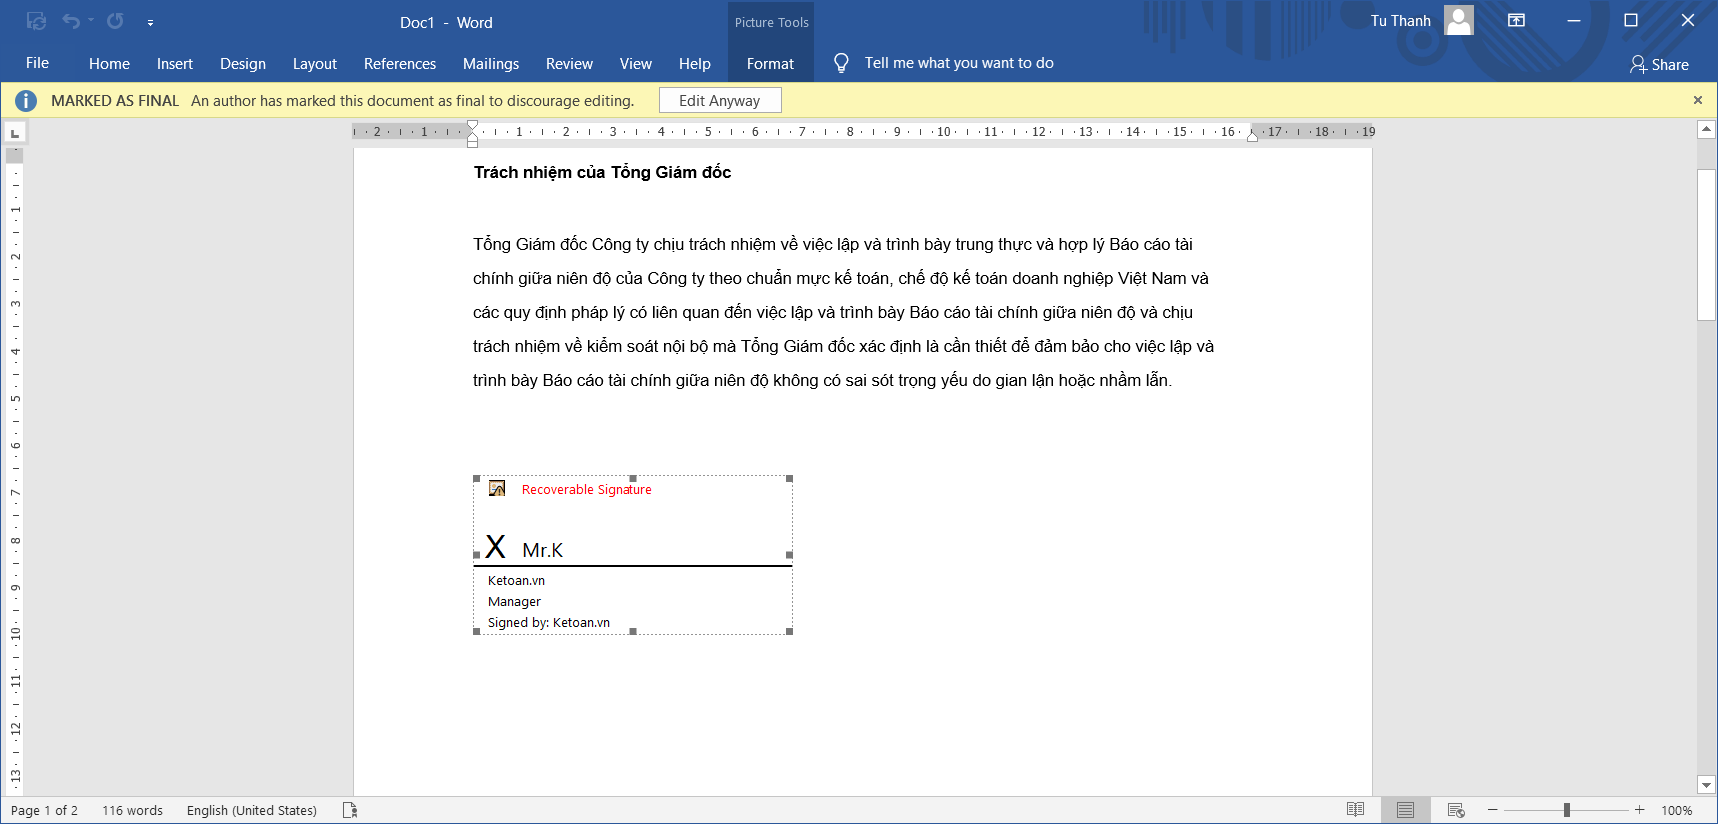The height and width of the screenshot is (824, 1718).
Task: Click 'Signed by: Ketoan.vn' text
Action: [x=549, y=622]
